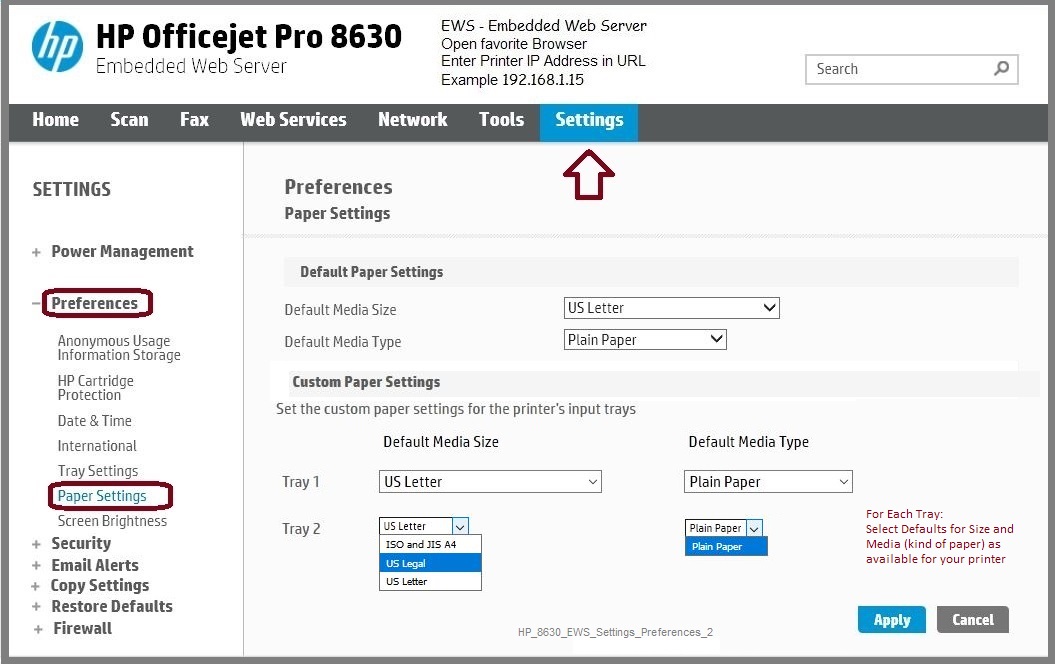Click Tray 2 media size dropdown arrow
This screenshot has width=1055, height=664.
460,526
